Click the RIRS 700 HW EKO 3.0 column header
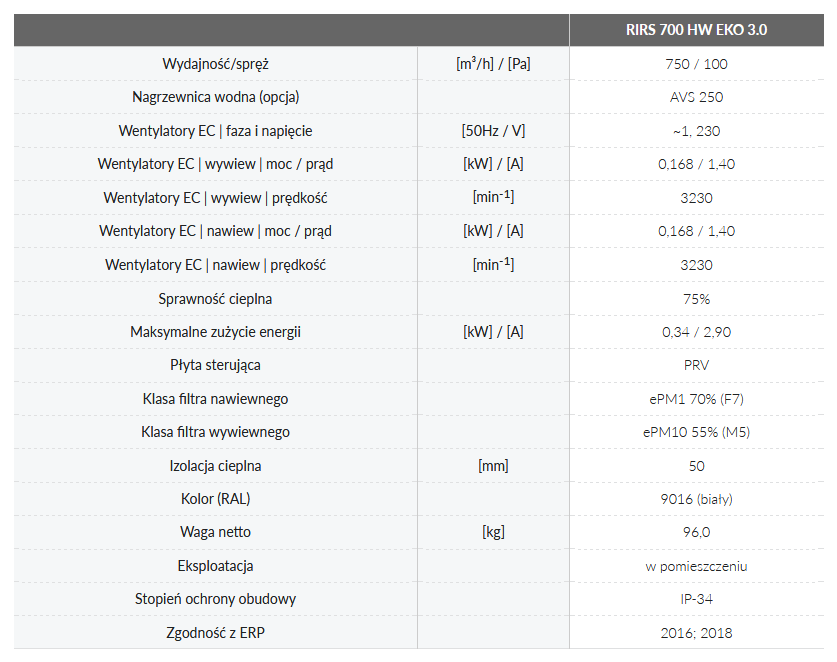The width and height of the screenshot is (837, 662). pos(696,30)
